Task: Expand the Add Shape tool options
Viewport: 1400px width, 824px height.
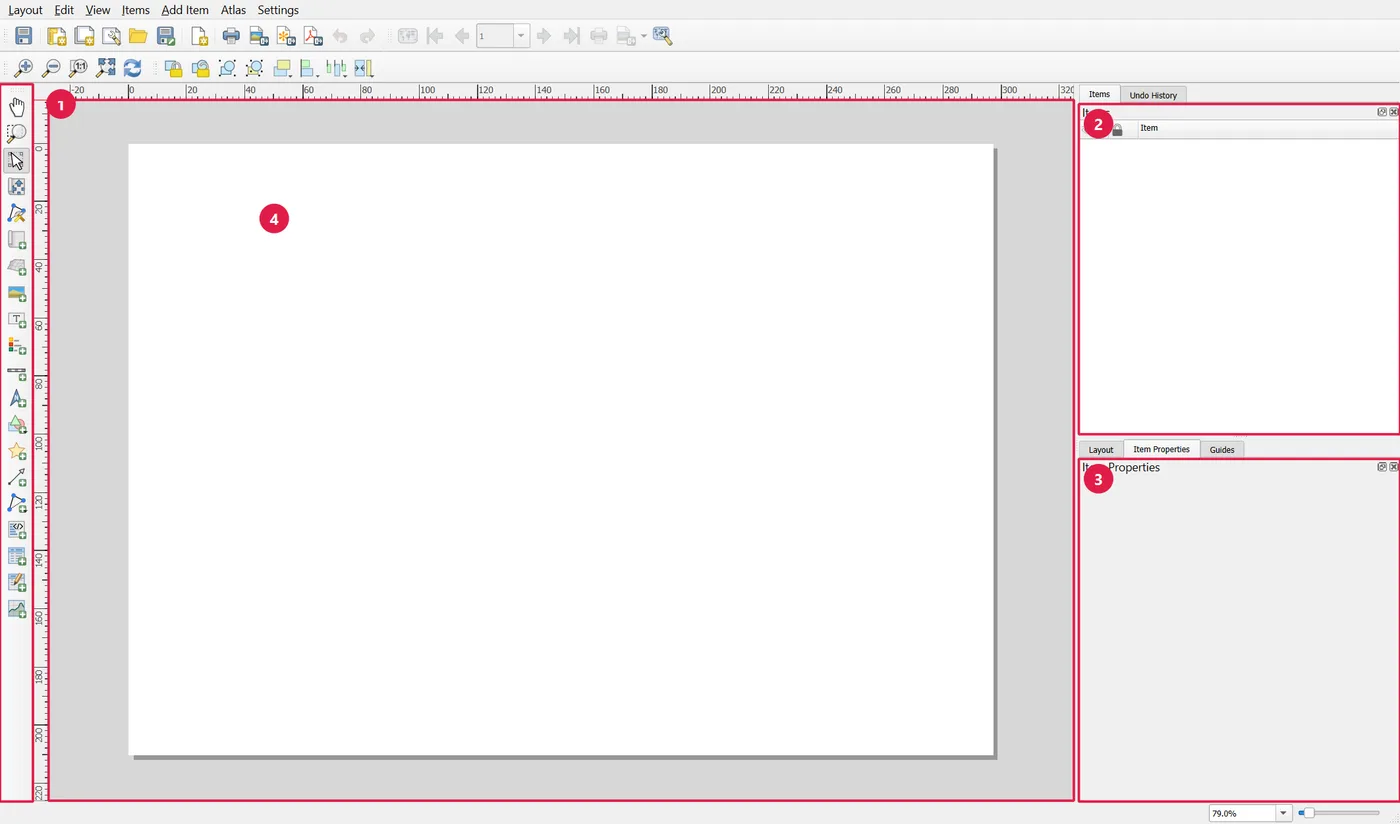Action: point(17,425)
